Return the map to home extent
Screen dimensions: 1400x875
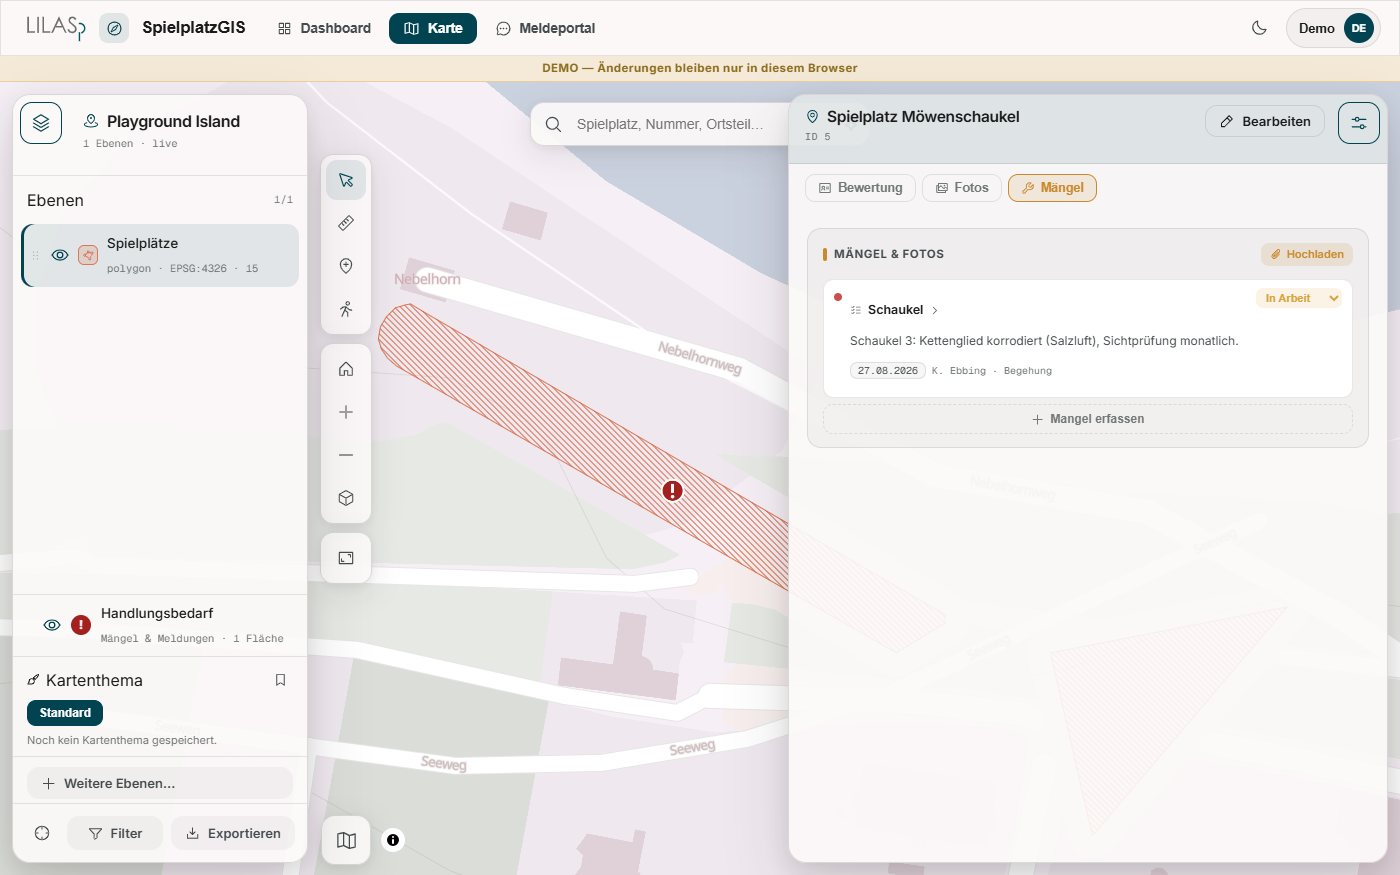pos(346,369)
